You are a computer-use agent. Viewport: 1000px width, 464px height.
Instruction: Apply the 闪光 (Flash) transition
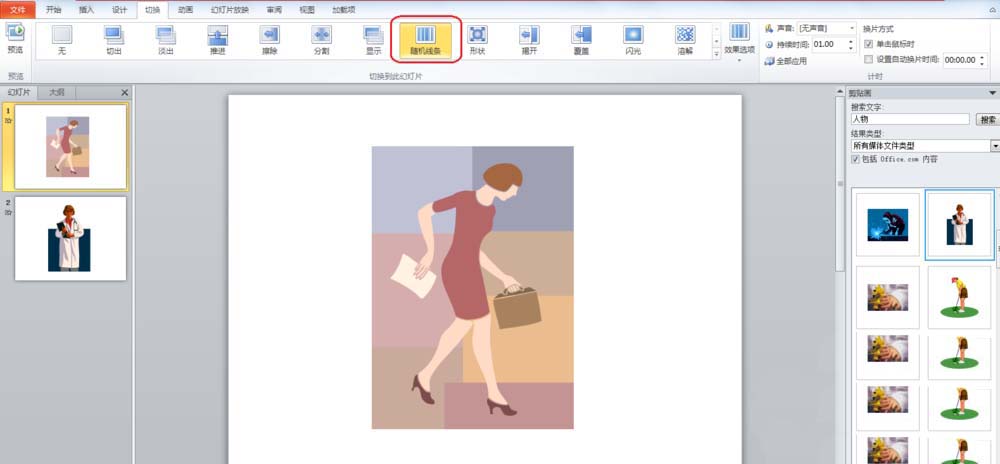click(x=633, y=40)
